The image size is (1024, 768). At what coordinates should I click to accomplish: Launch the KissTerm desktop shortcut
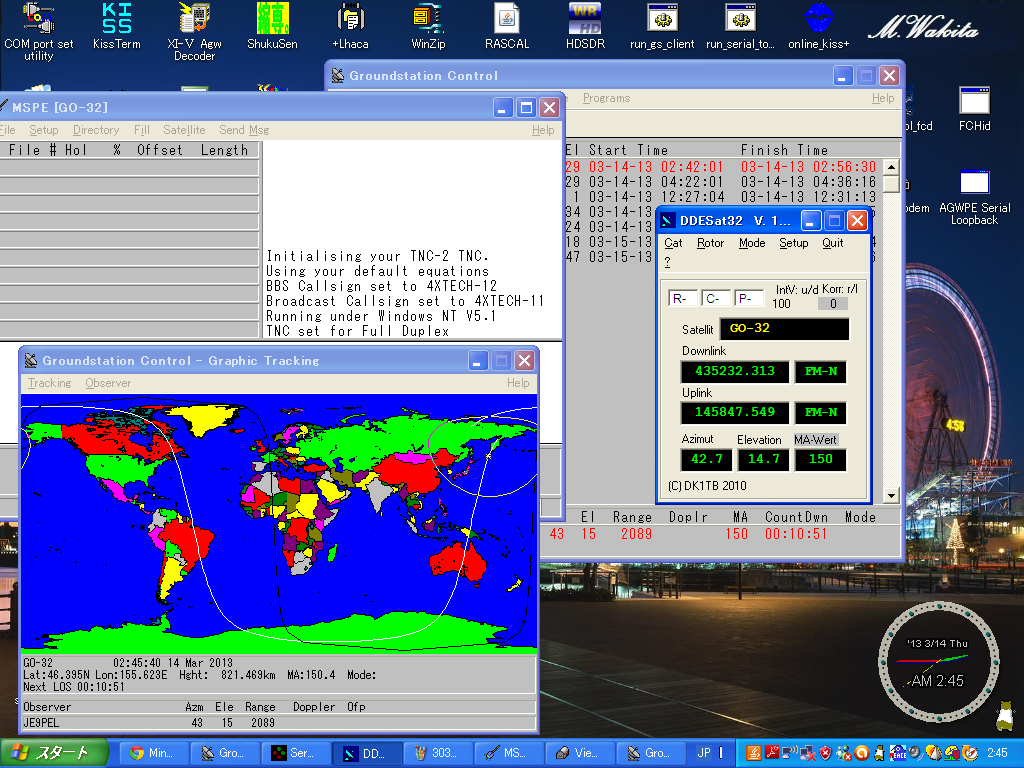coord(117,26)
